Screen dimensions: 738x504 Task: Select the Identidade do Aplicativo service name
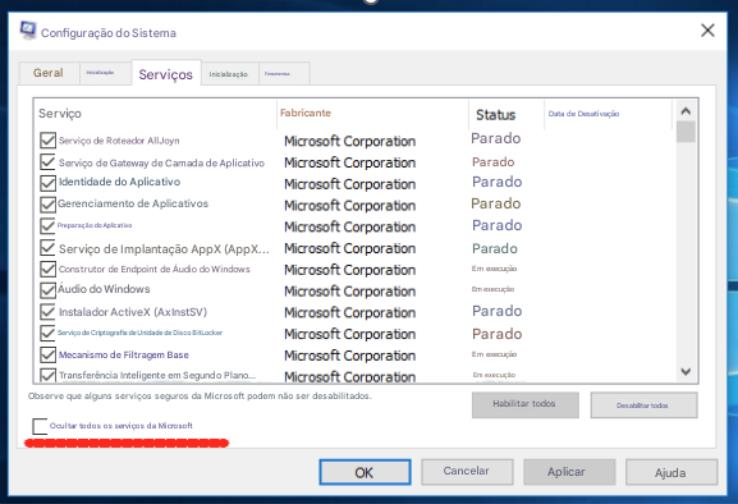[x=120, y=182]
